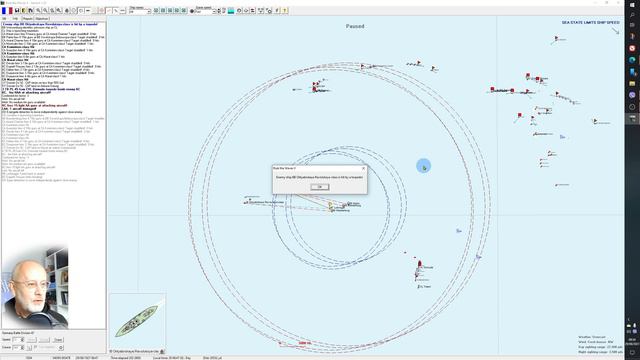Click the Course stepper in division panel
640x360 pixels.
click(22, 347)
